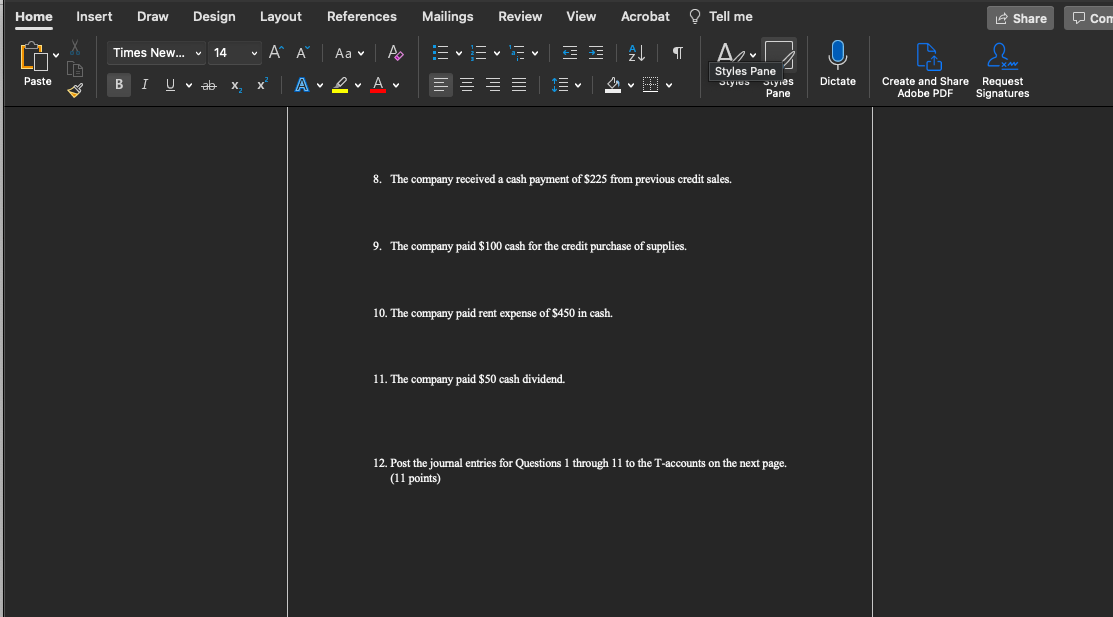Toggle Subscript formatting
The height and width of the screenshot is (617, 1113).
[x=236, y=85]
